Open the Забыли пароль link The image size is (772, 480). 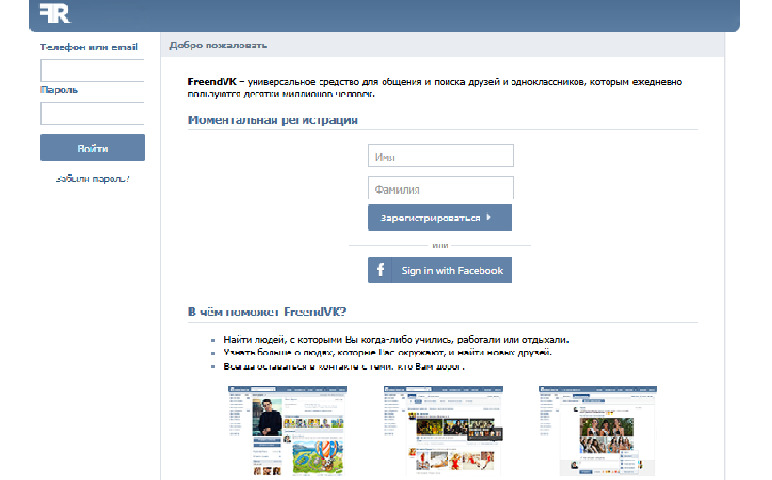tap(93, 179)
